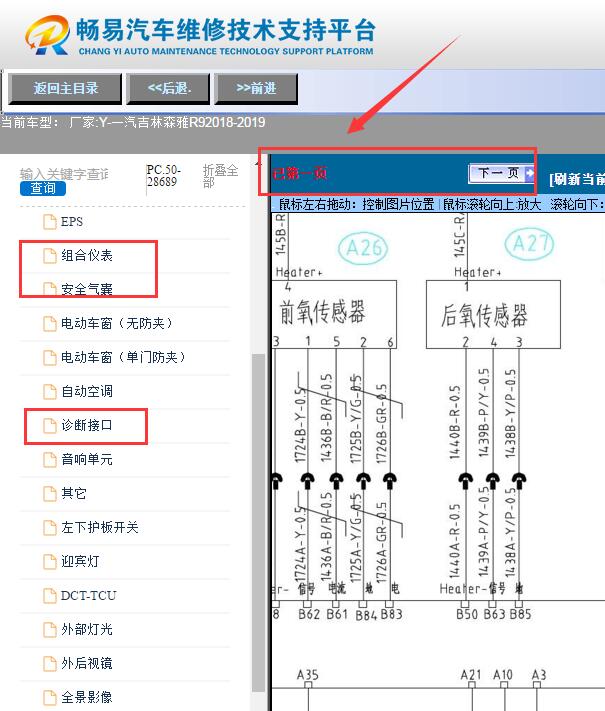
Task: Click the document icon beside 电动车窗（无防夹）
Action: [x=49, y=323]
